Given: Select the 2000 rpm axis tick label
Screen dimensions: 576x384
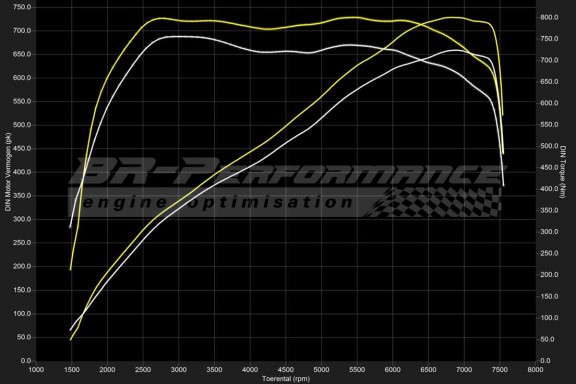Looking at the screenshot, I should [107, 369].
